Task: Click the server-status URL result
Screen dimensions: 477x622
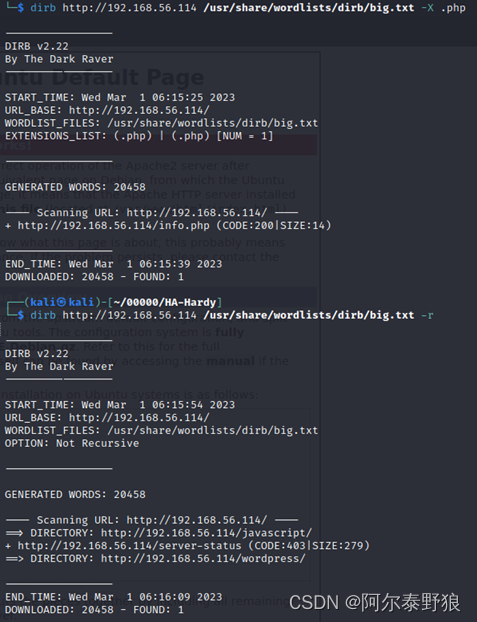Action: tap(129, 546)
